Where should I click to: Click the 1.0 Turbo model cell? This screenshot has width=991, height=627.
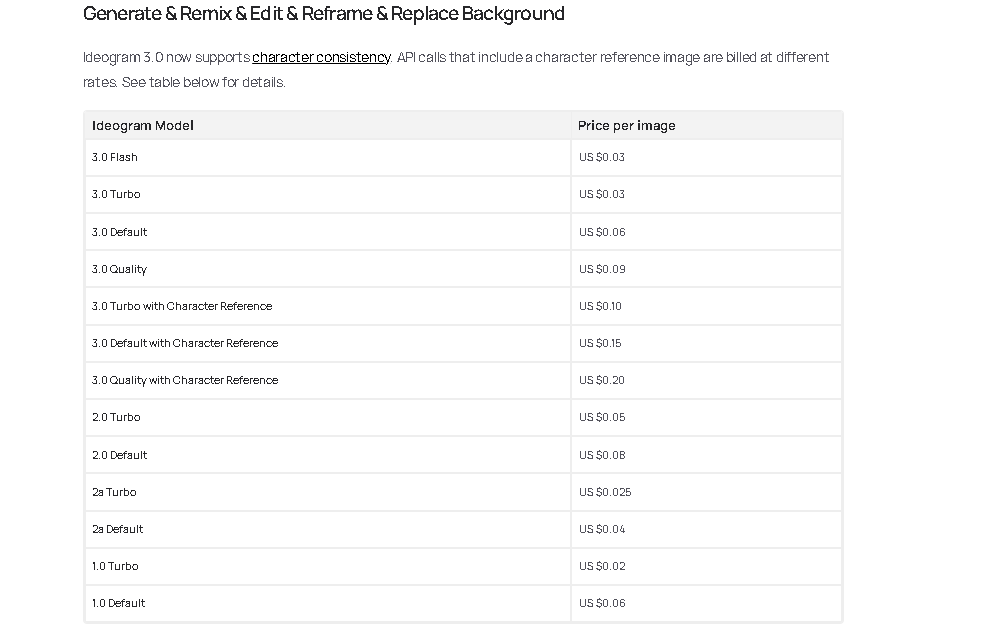[x=115, y=566]
